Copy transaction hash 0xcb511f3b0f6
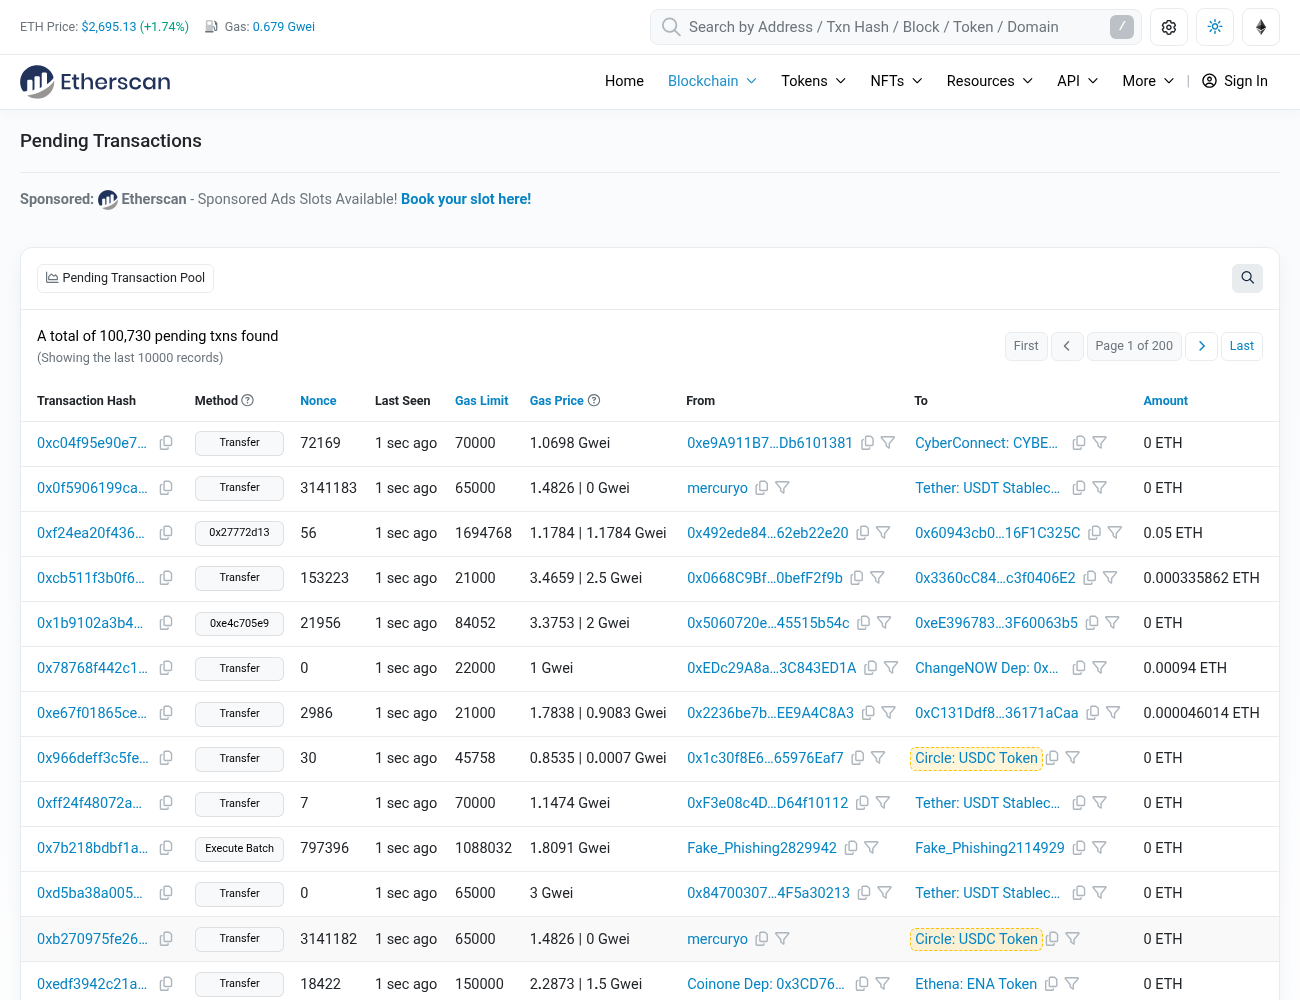The height and width of the screenshot is (1000, 1300). click(x=166, y=578)
